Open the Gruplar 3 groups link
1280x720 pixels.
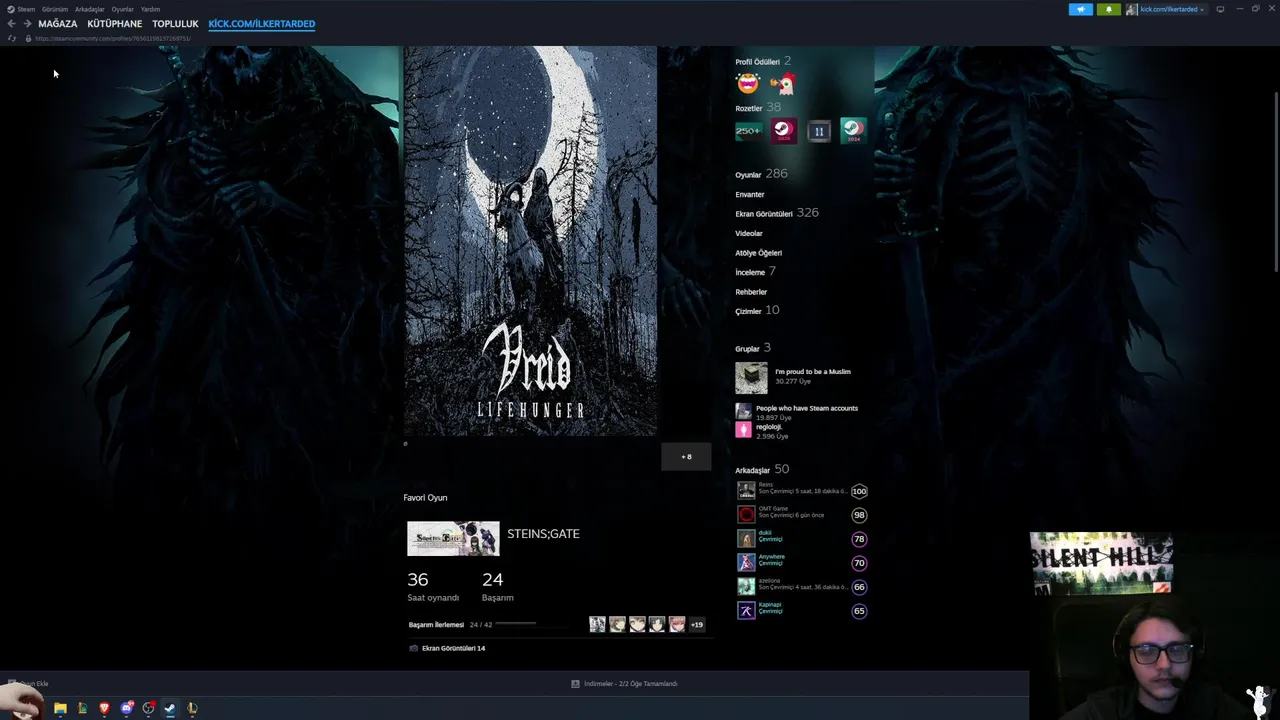(x=753, y=348)
